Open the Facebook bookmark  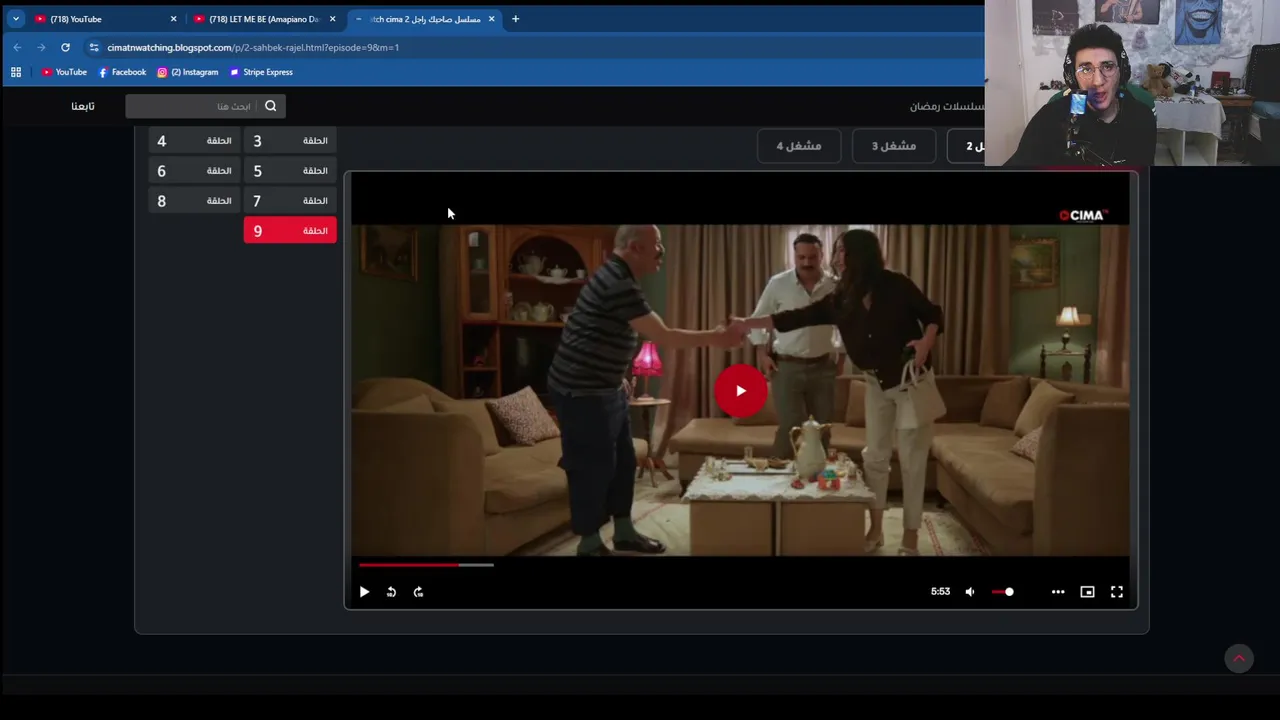pos(122,72)
